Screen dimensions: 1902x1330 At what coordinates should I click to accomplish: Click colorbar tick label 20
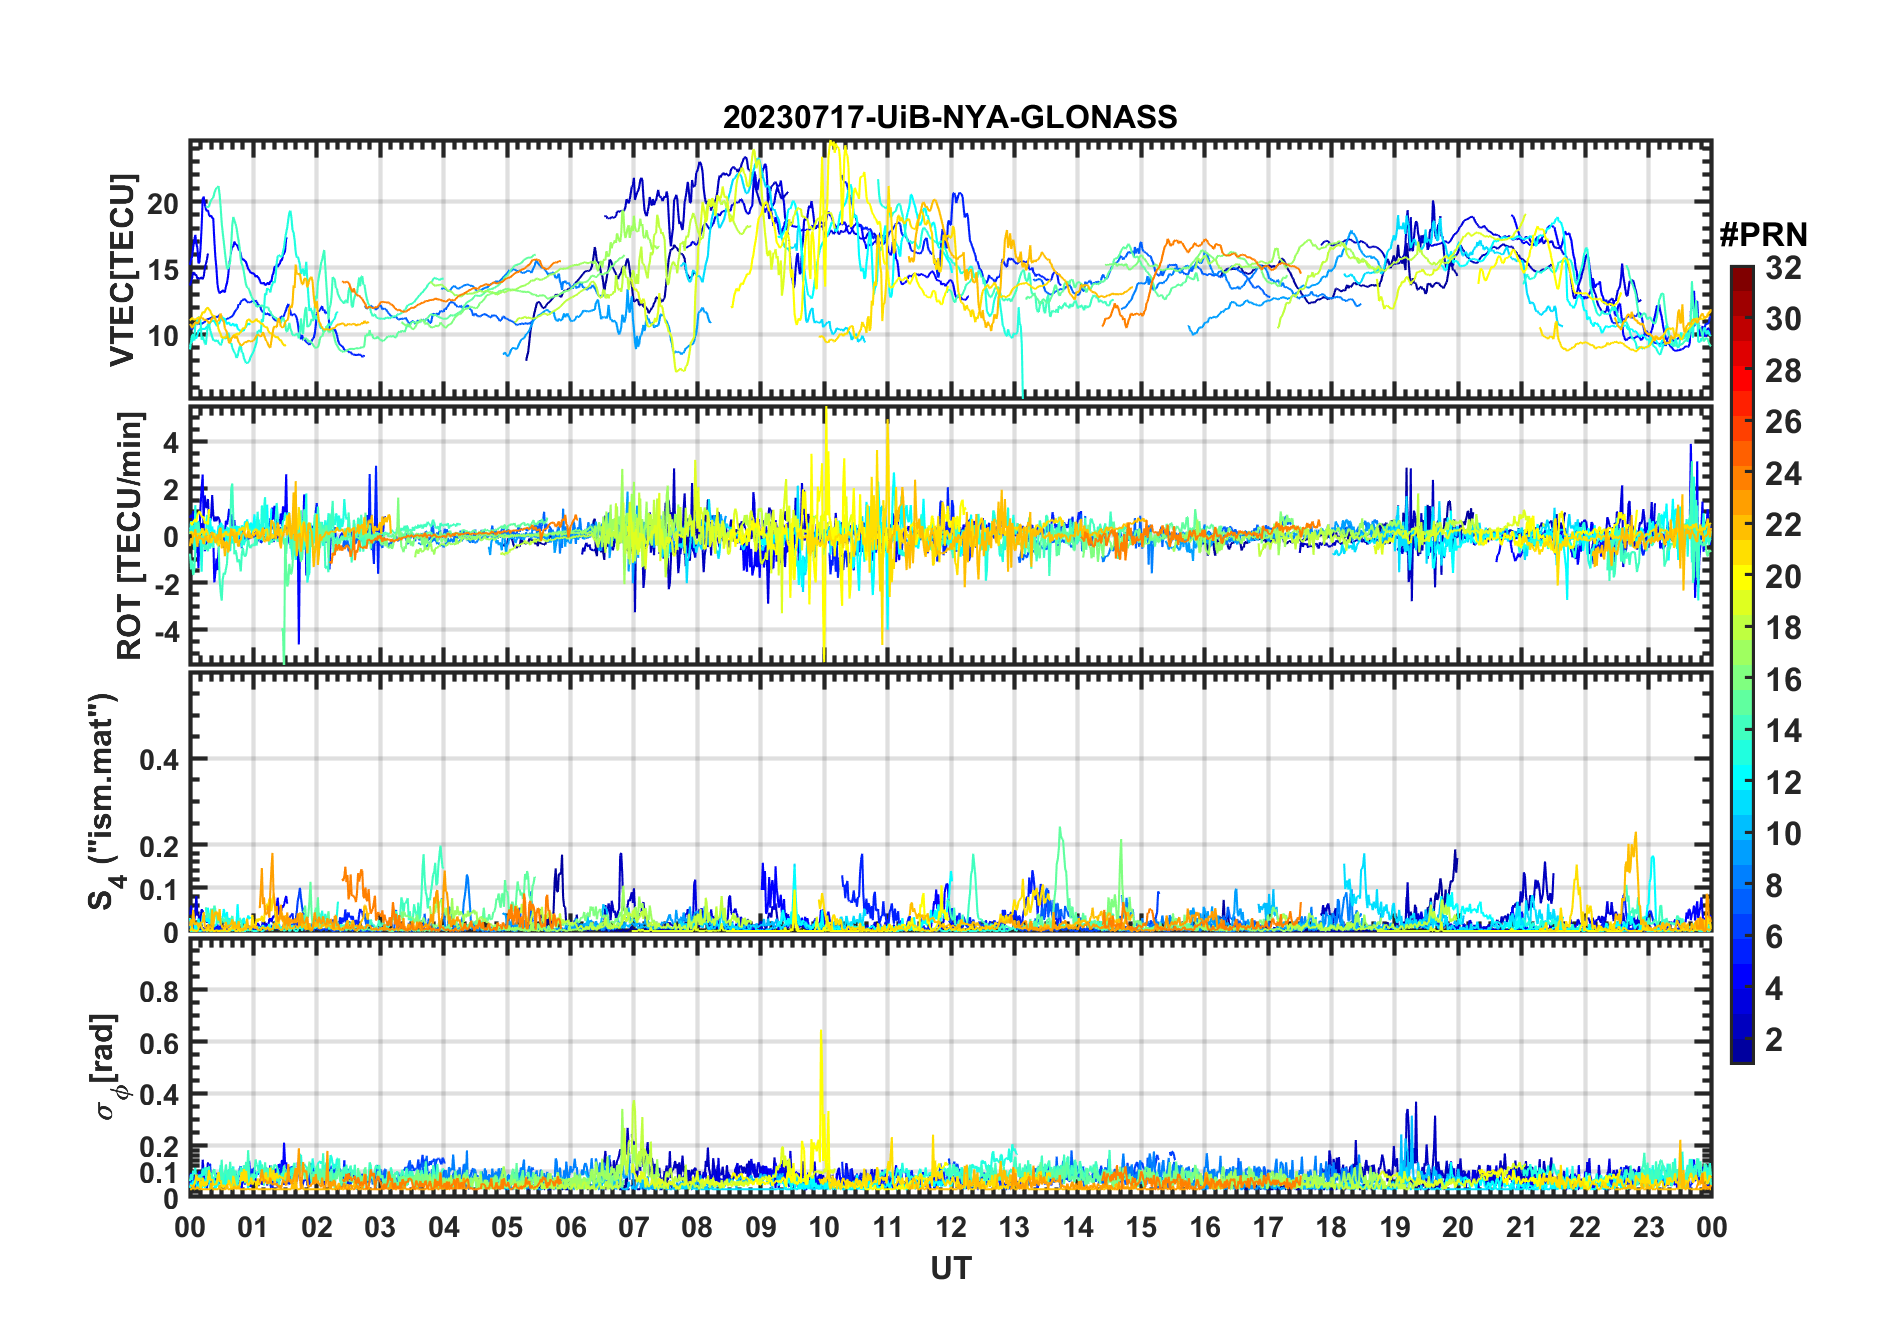pyautogui.click(x=1783, y=577)
